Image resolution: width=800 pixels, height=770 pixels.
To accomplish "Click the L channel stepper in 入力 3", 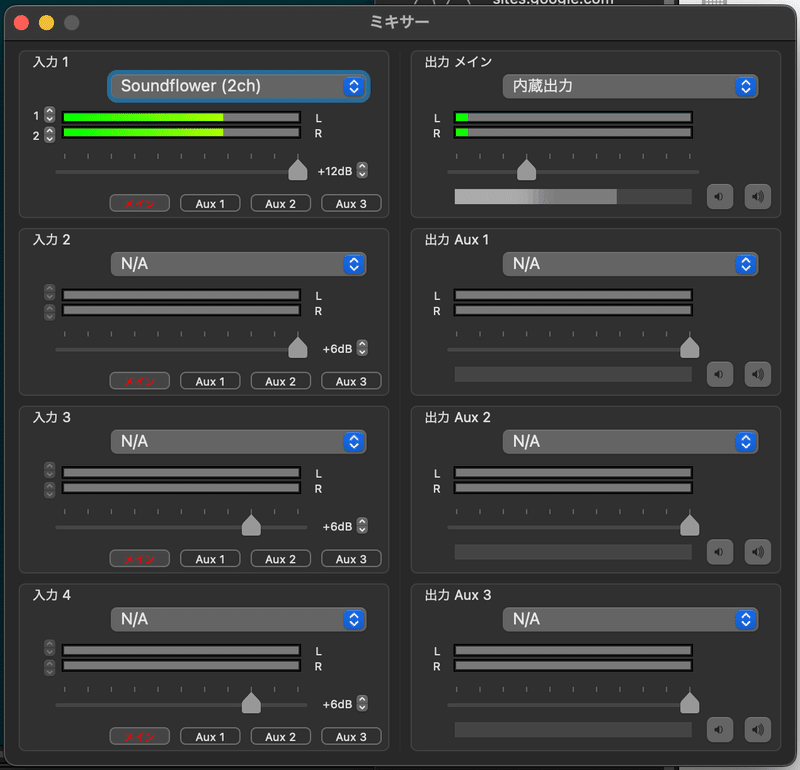I will pos(49,470).
